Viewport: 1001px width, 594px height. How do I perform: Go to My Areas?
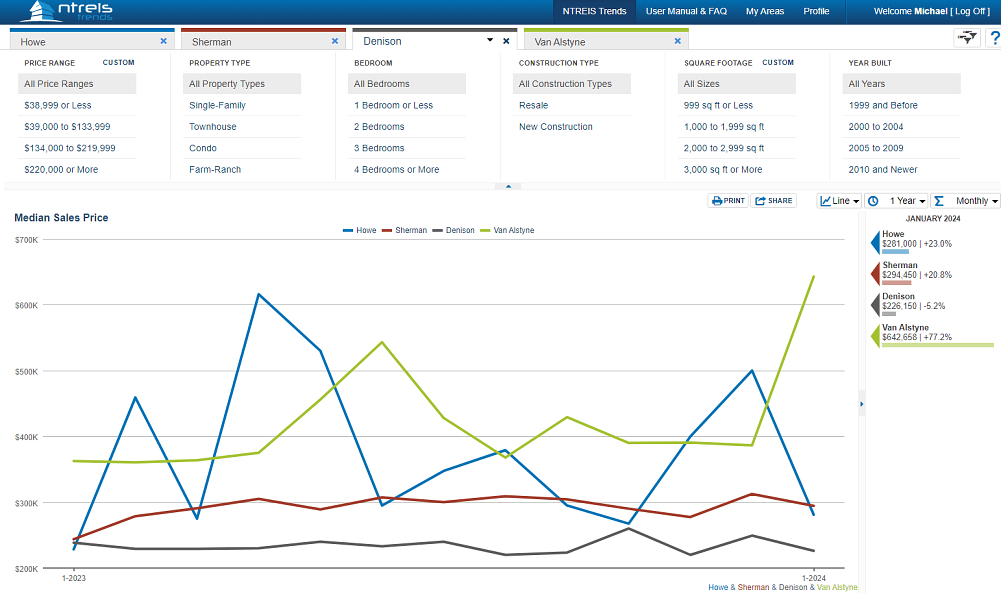tap(765, 11)
